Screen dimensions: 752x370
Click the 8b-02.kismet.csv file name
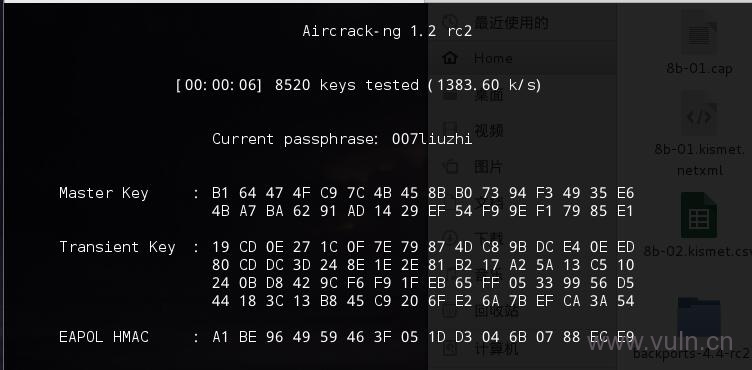[x=698, y=251]
